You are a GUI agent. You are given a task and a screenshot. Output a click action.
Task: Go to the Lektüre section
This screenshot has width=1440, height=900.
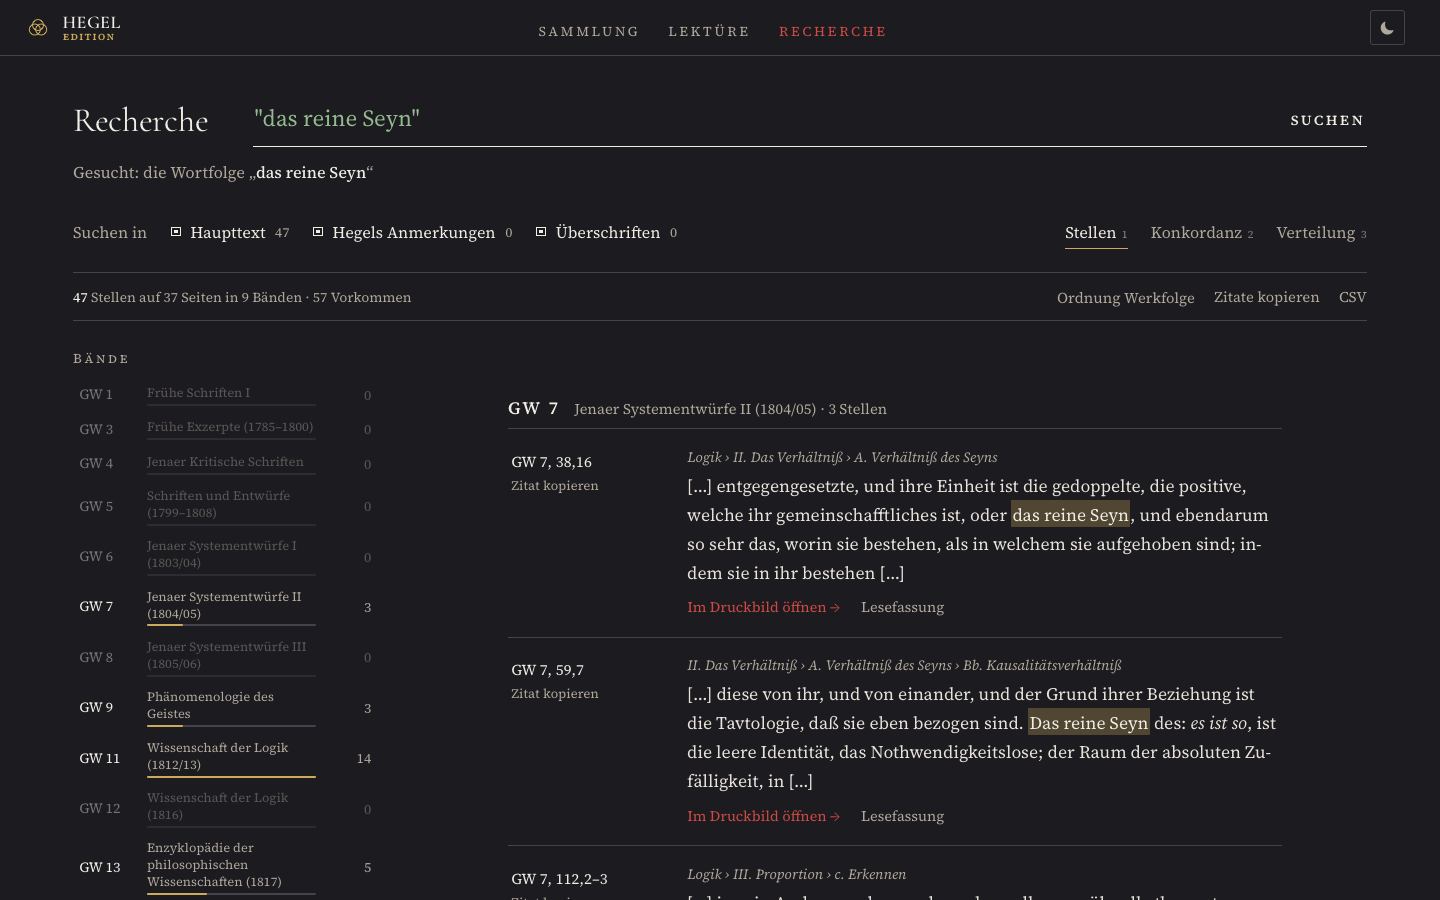tap(709, 31)
